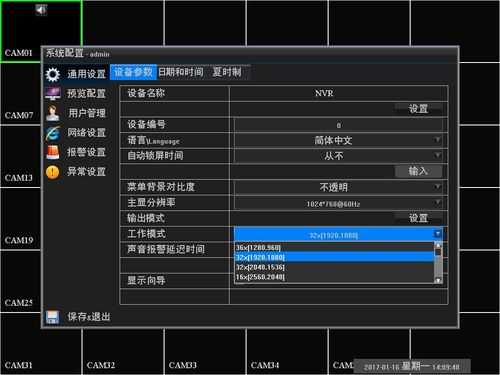This screenshot has height=375, width=500.
Task: Open the 菜单背景对比度 dropdown
Action: point(338,187)
